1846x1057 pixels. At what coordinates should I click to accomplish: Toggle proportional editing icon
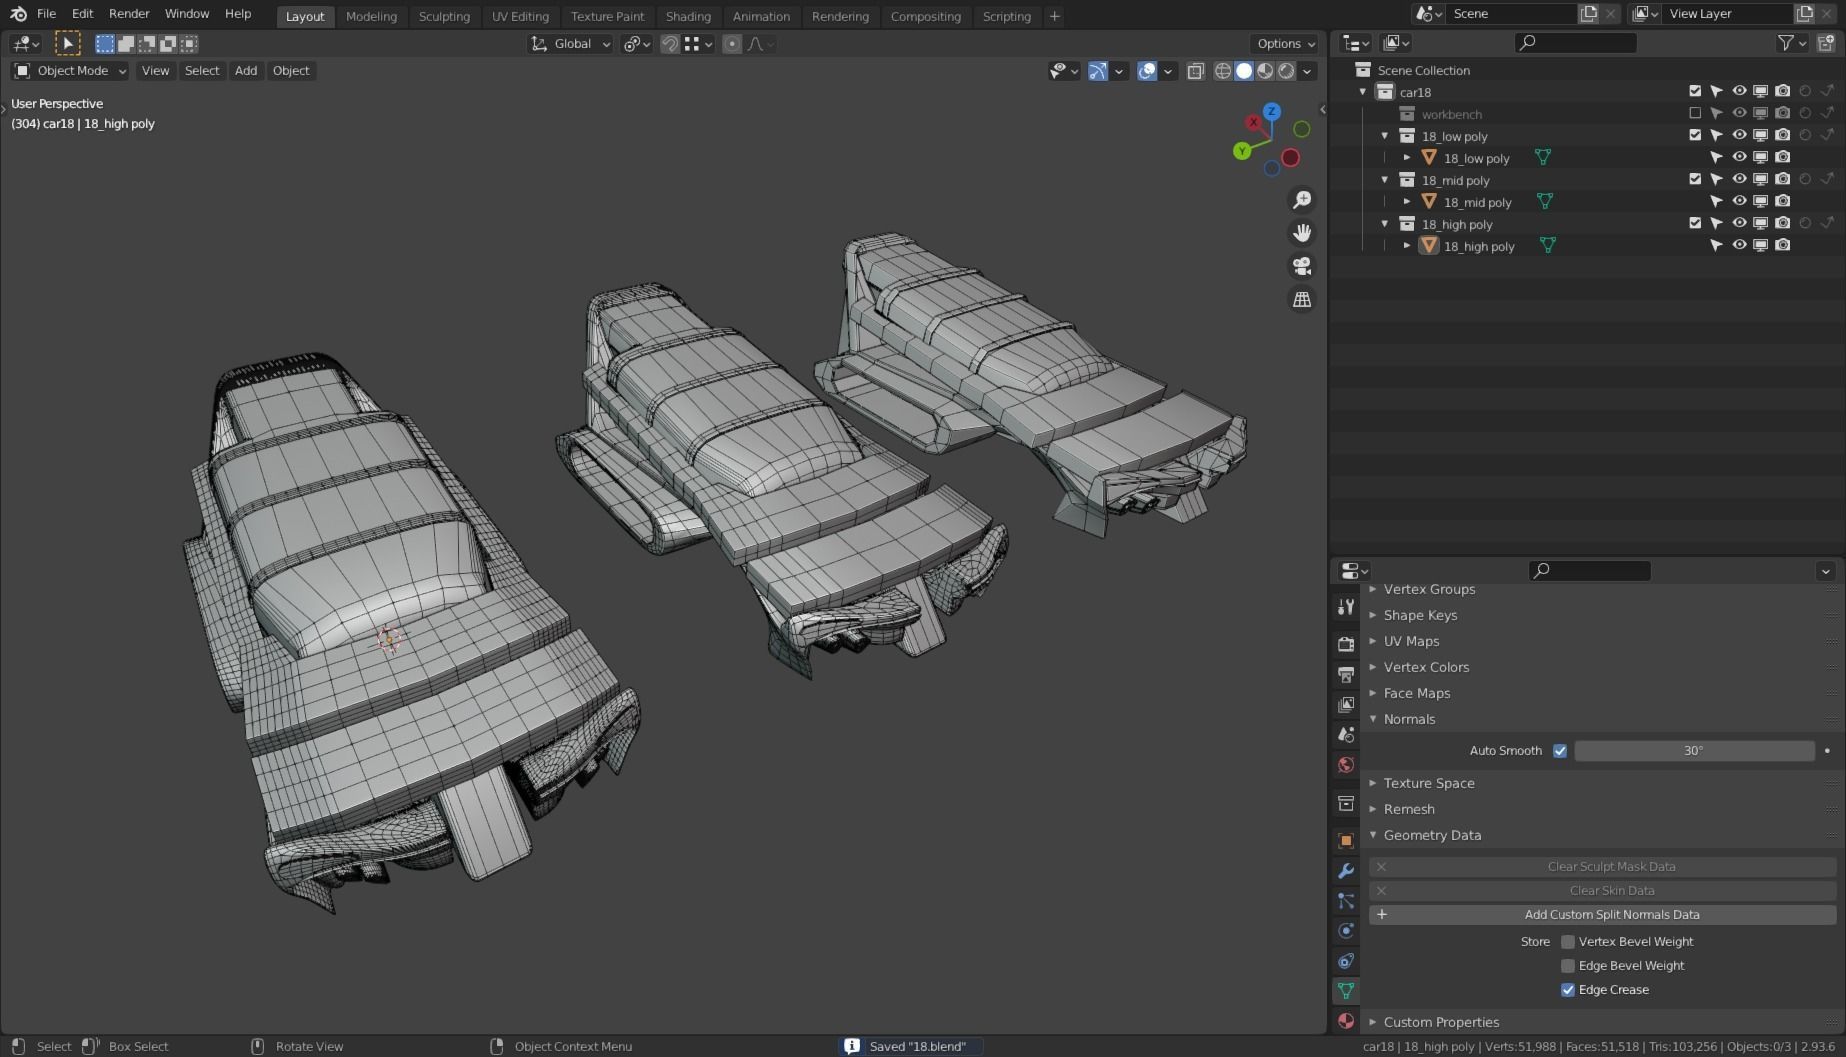(x=732, y=44)
